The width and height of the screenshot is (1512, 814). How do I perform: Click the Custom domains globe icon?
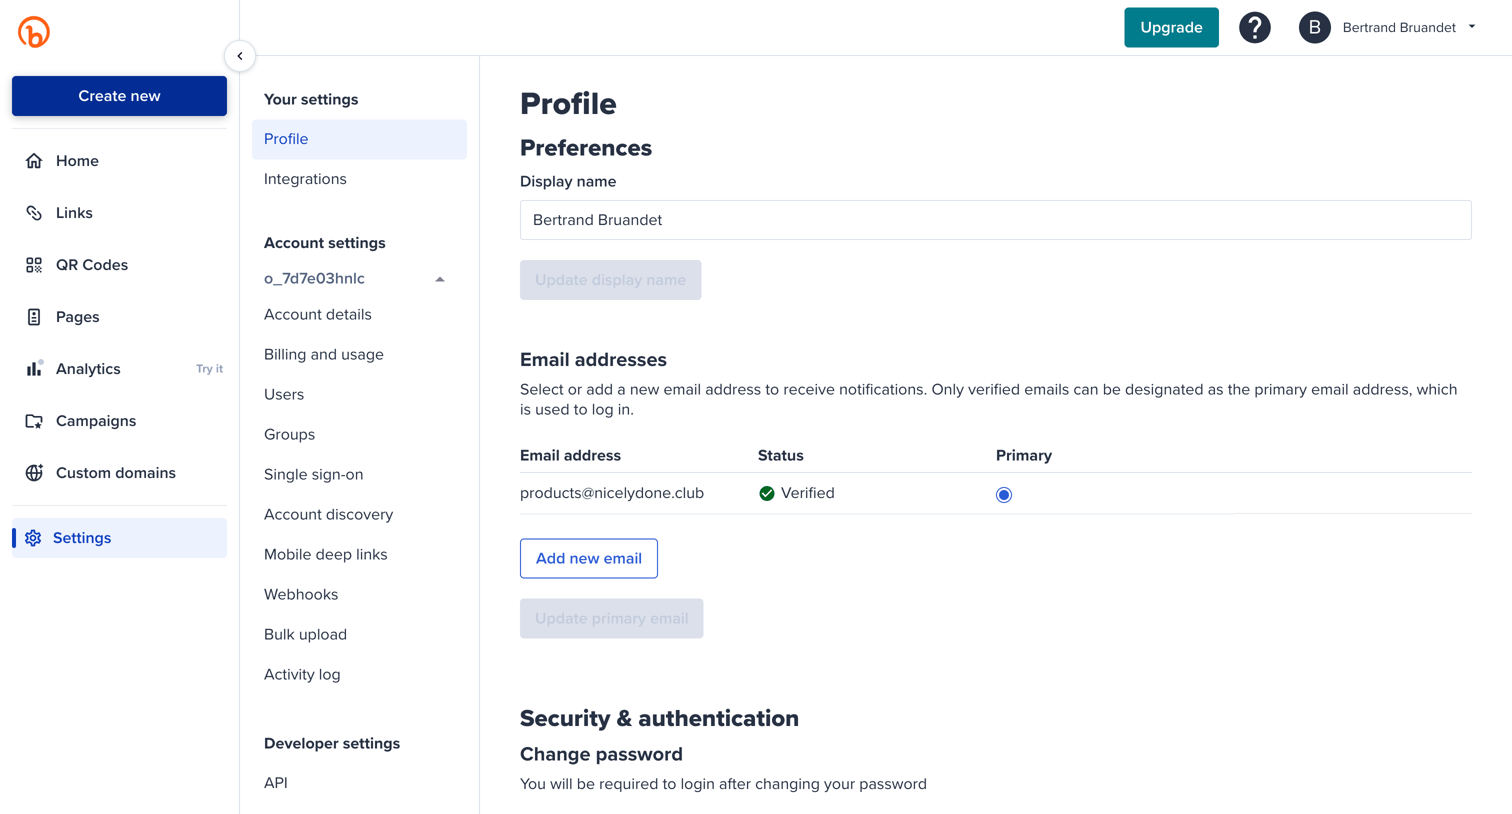34,473
